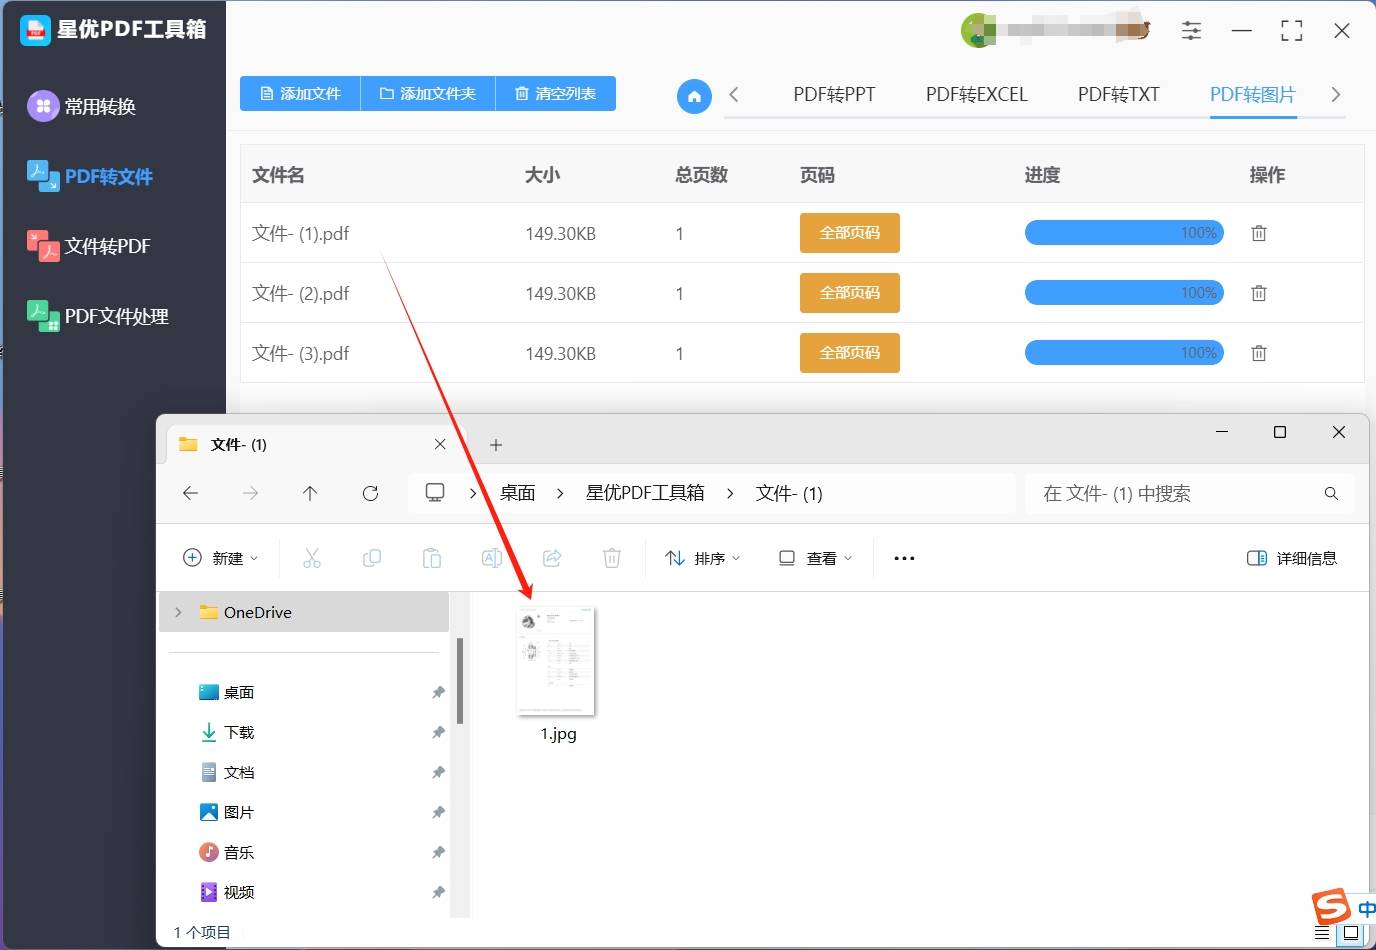Go forward in File Explorer

coord(251,493)
